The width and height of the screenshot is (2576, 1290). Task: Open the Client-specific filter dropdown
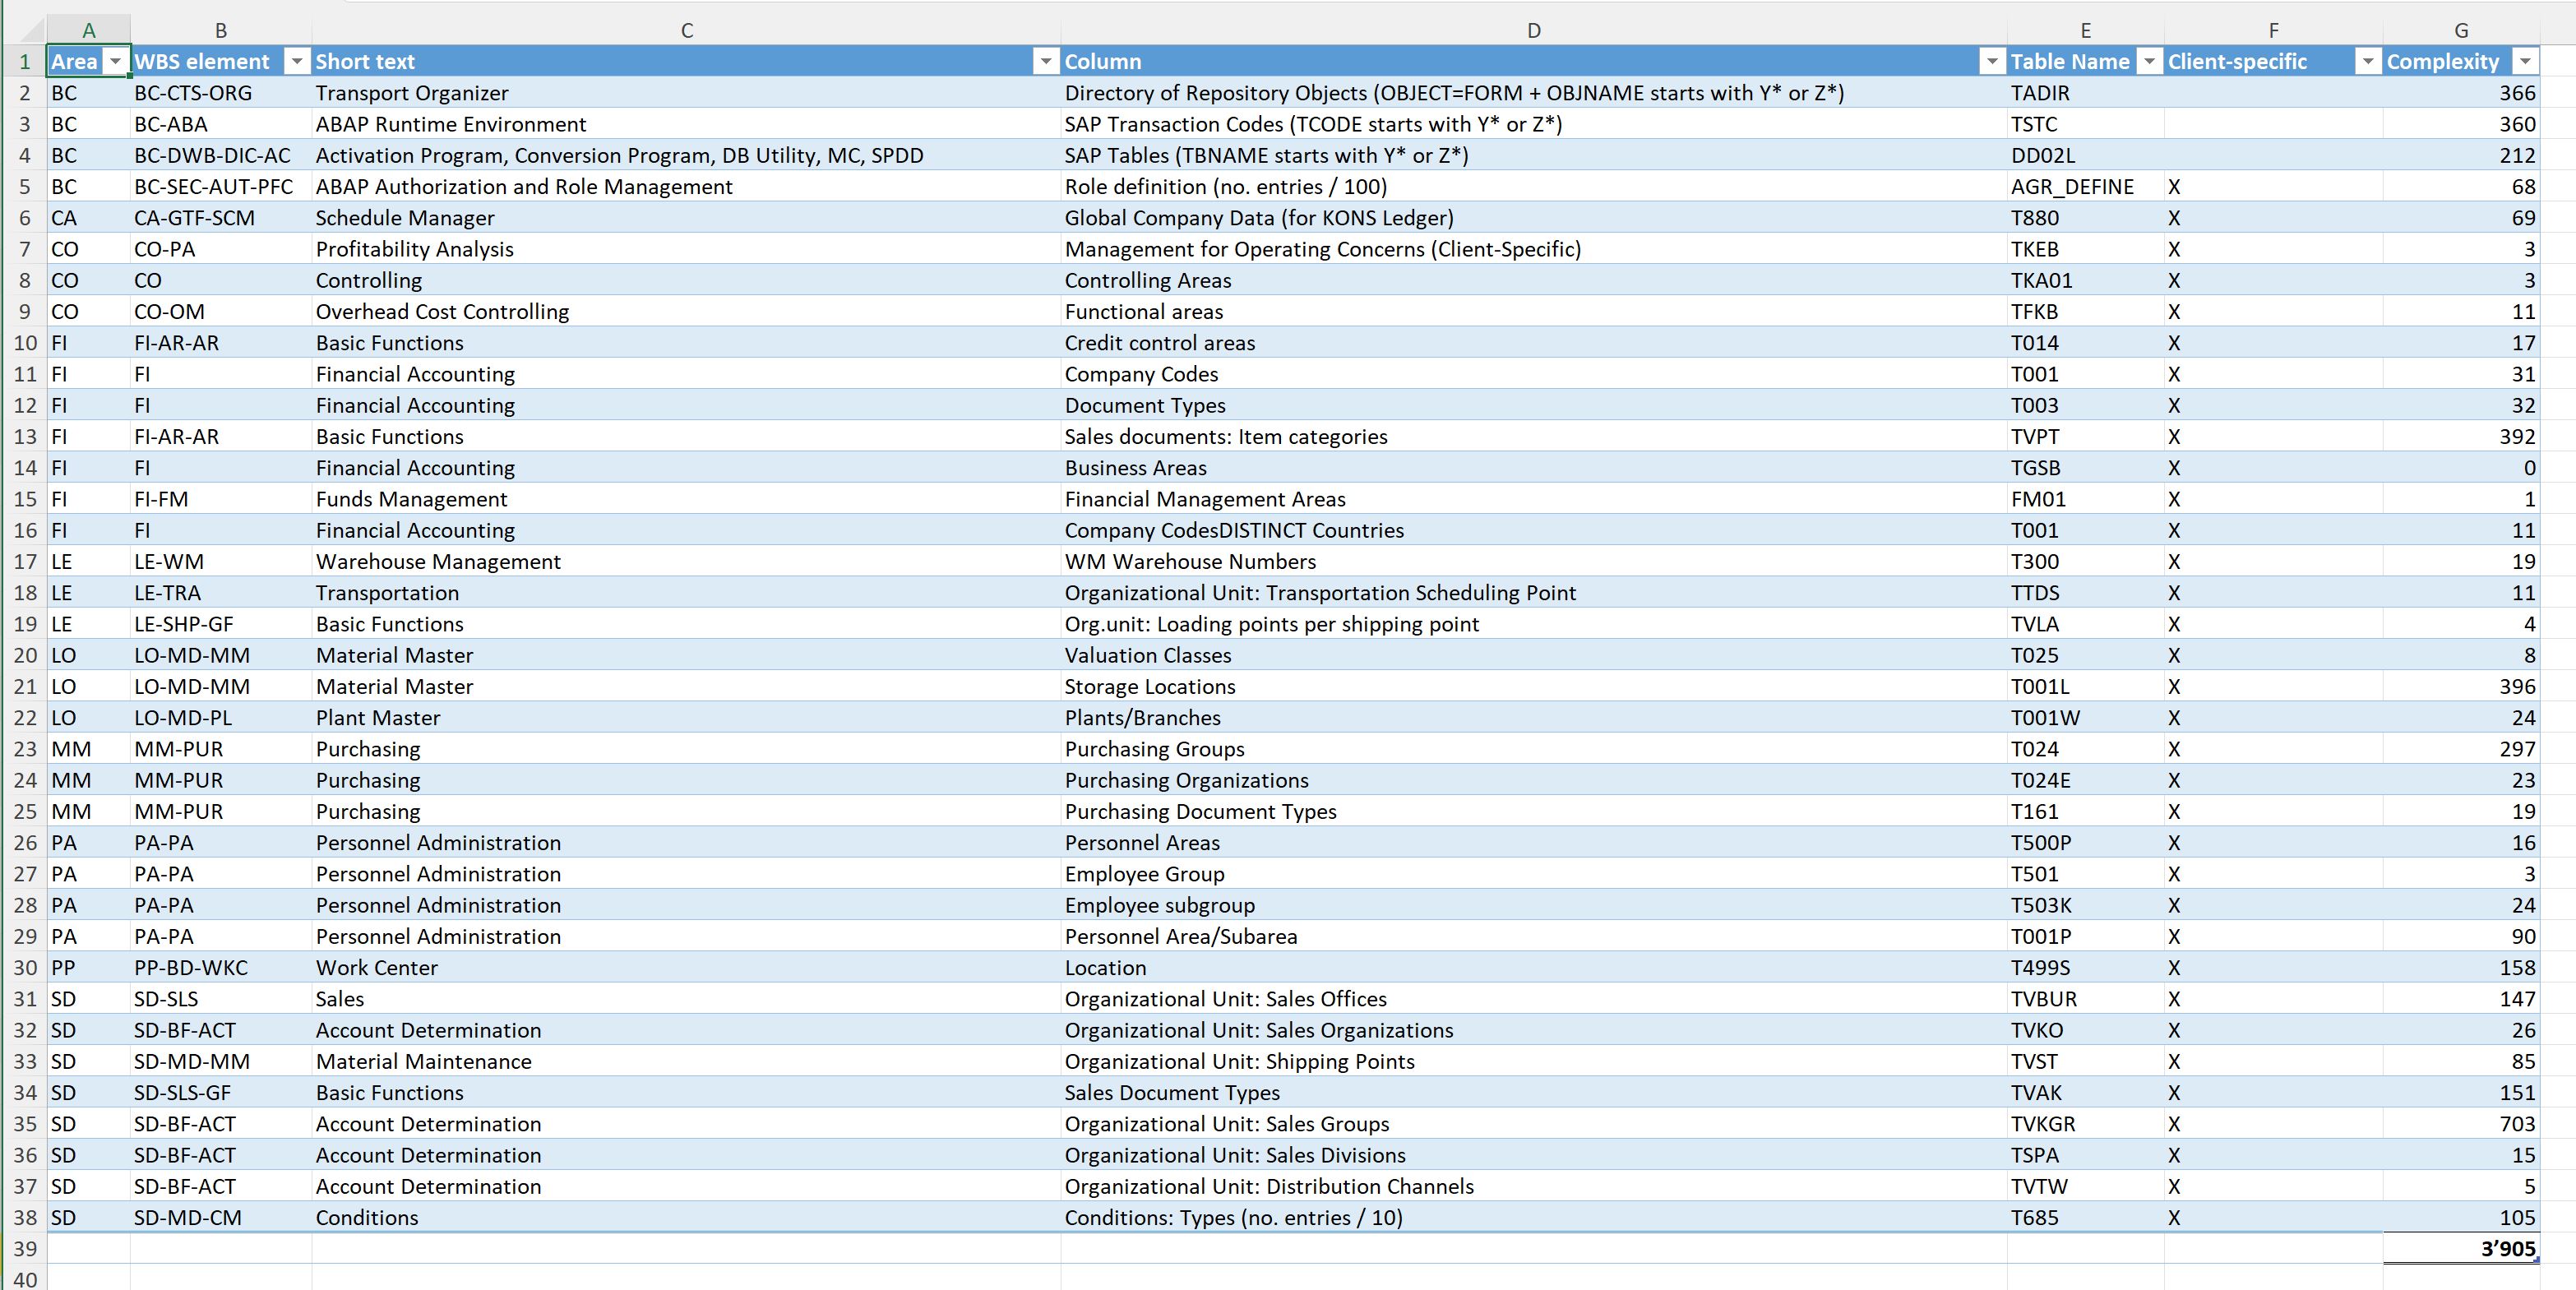point(2367,62)
